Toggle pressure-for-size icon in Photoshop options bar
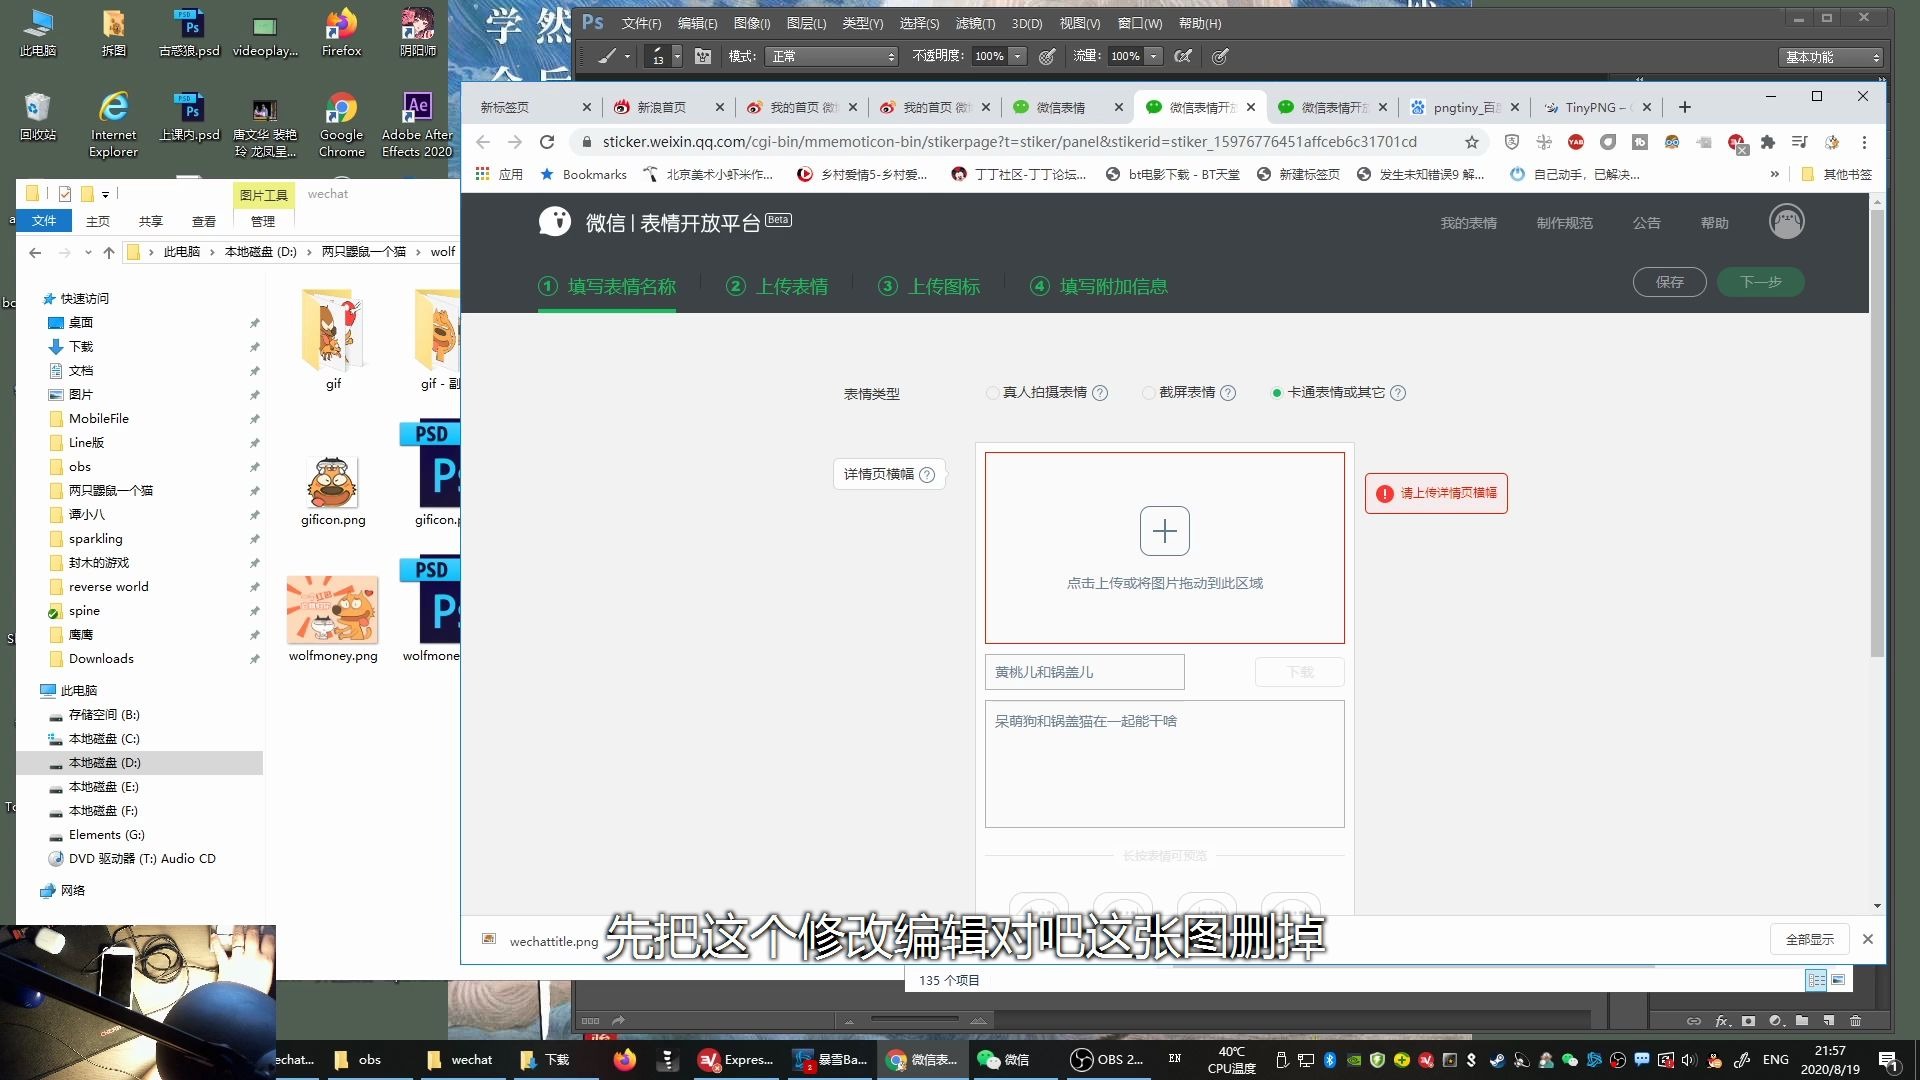1920x1080 pixels. point(1220,57)
